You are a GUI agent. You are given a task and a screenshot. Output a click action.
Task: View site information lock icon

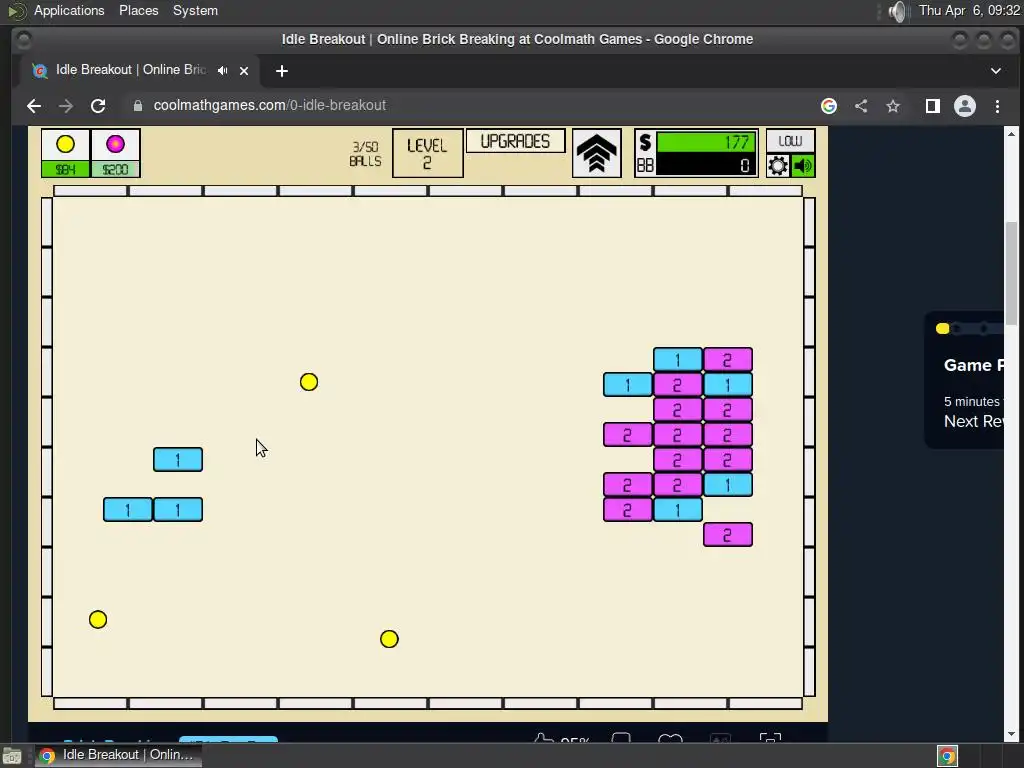pyautogui.click(x=138, y=106)
